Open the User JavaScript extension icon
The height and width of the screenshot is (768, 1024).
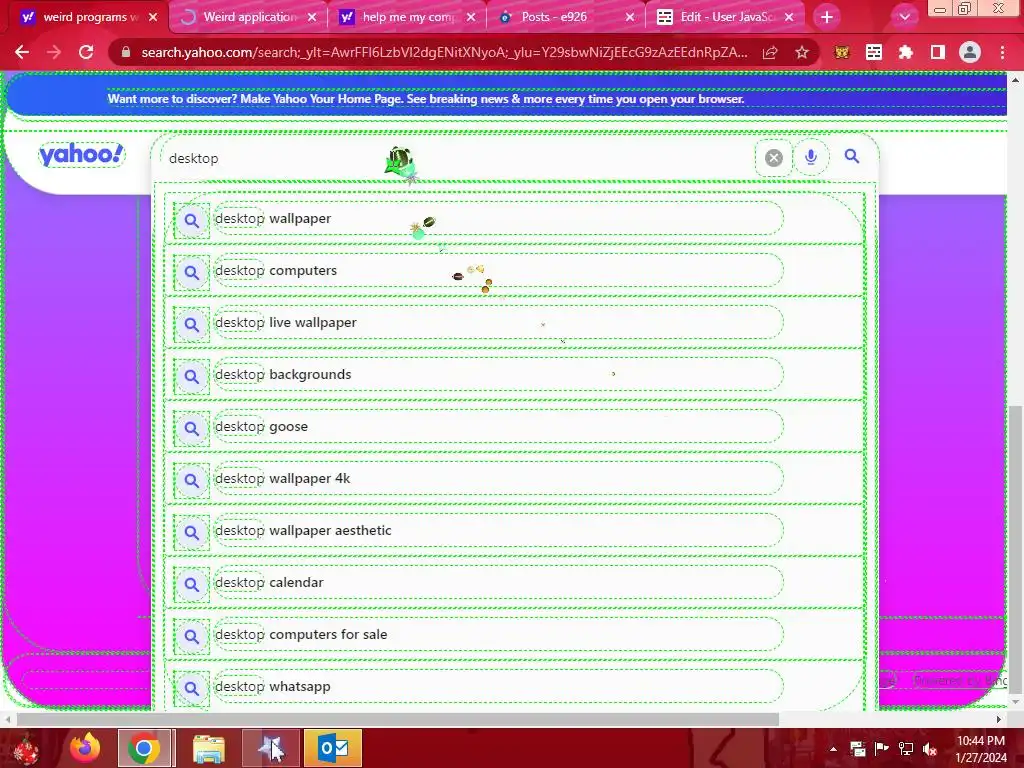tap(874, 52)
